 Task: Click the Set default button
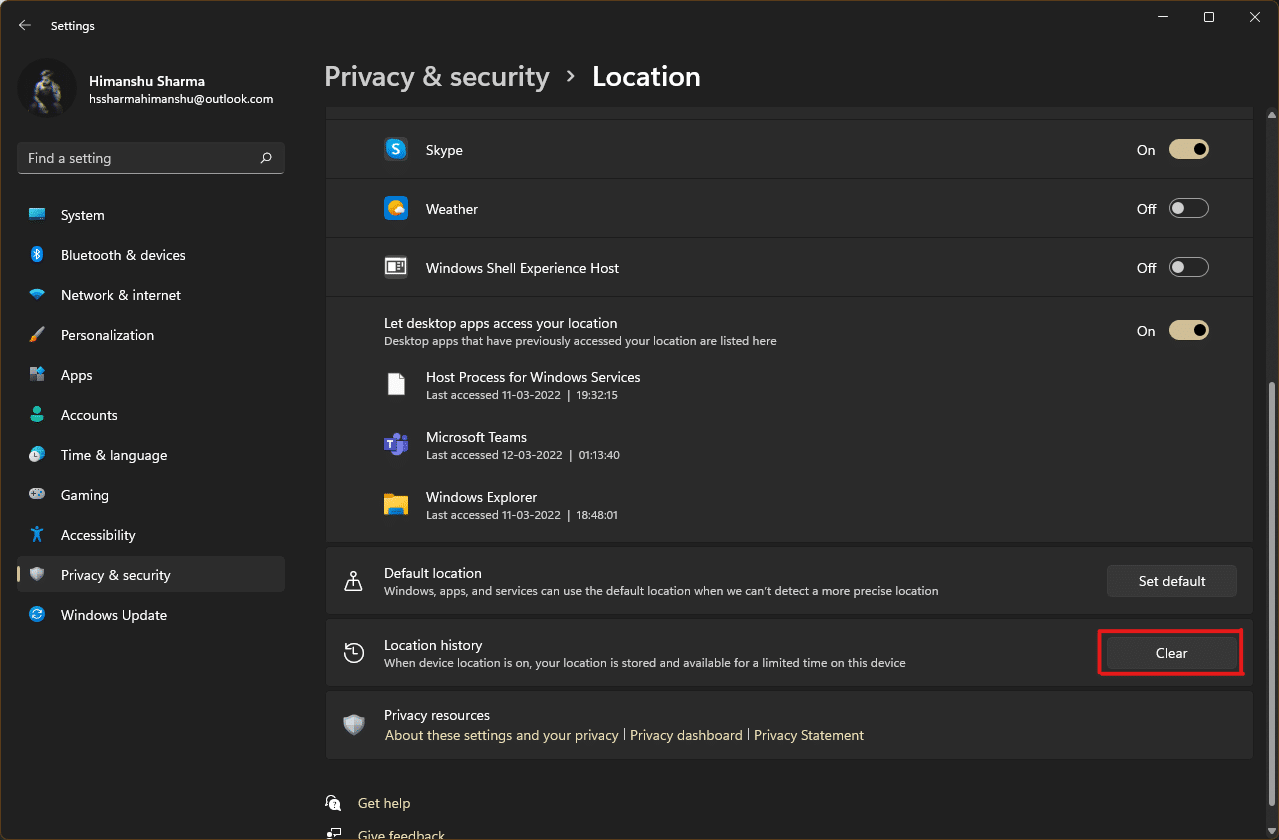1172,581
